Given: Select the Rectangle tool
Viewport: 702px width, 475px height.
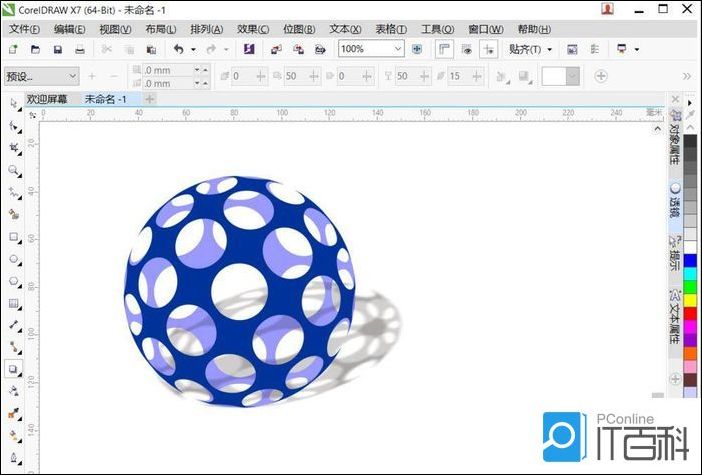Looking at the screenshot, I should pos(13,237).
